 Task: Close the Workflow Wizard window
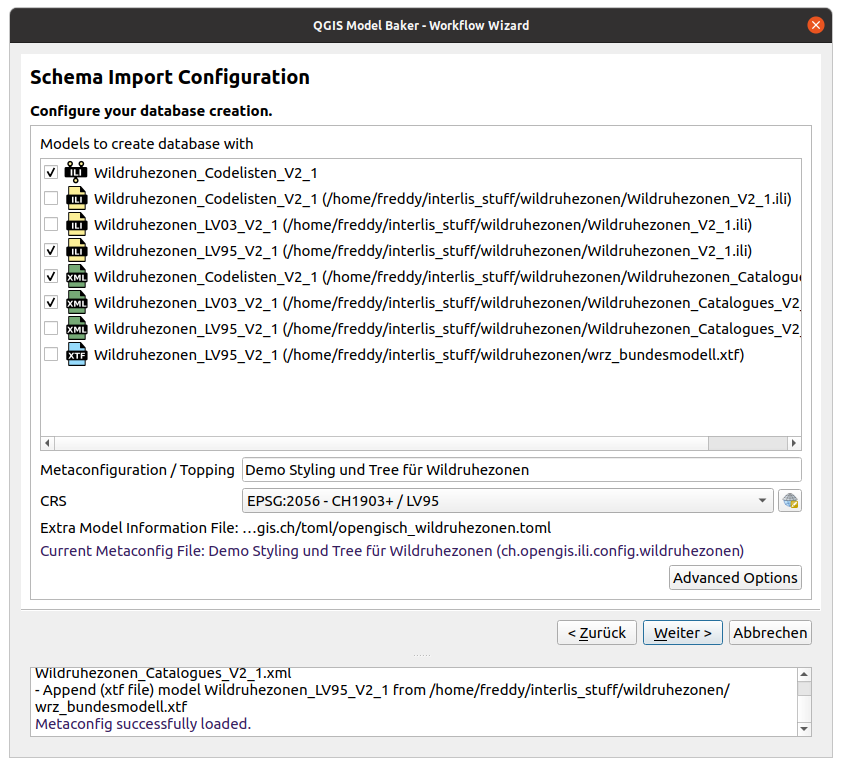point(815,25)
